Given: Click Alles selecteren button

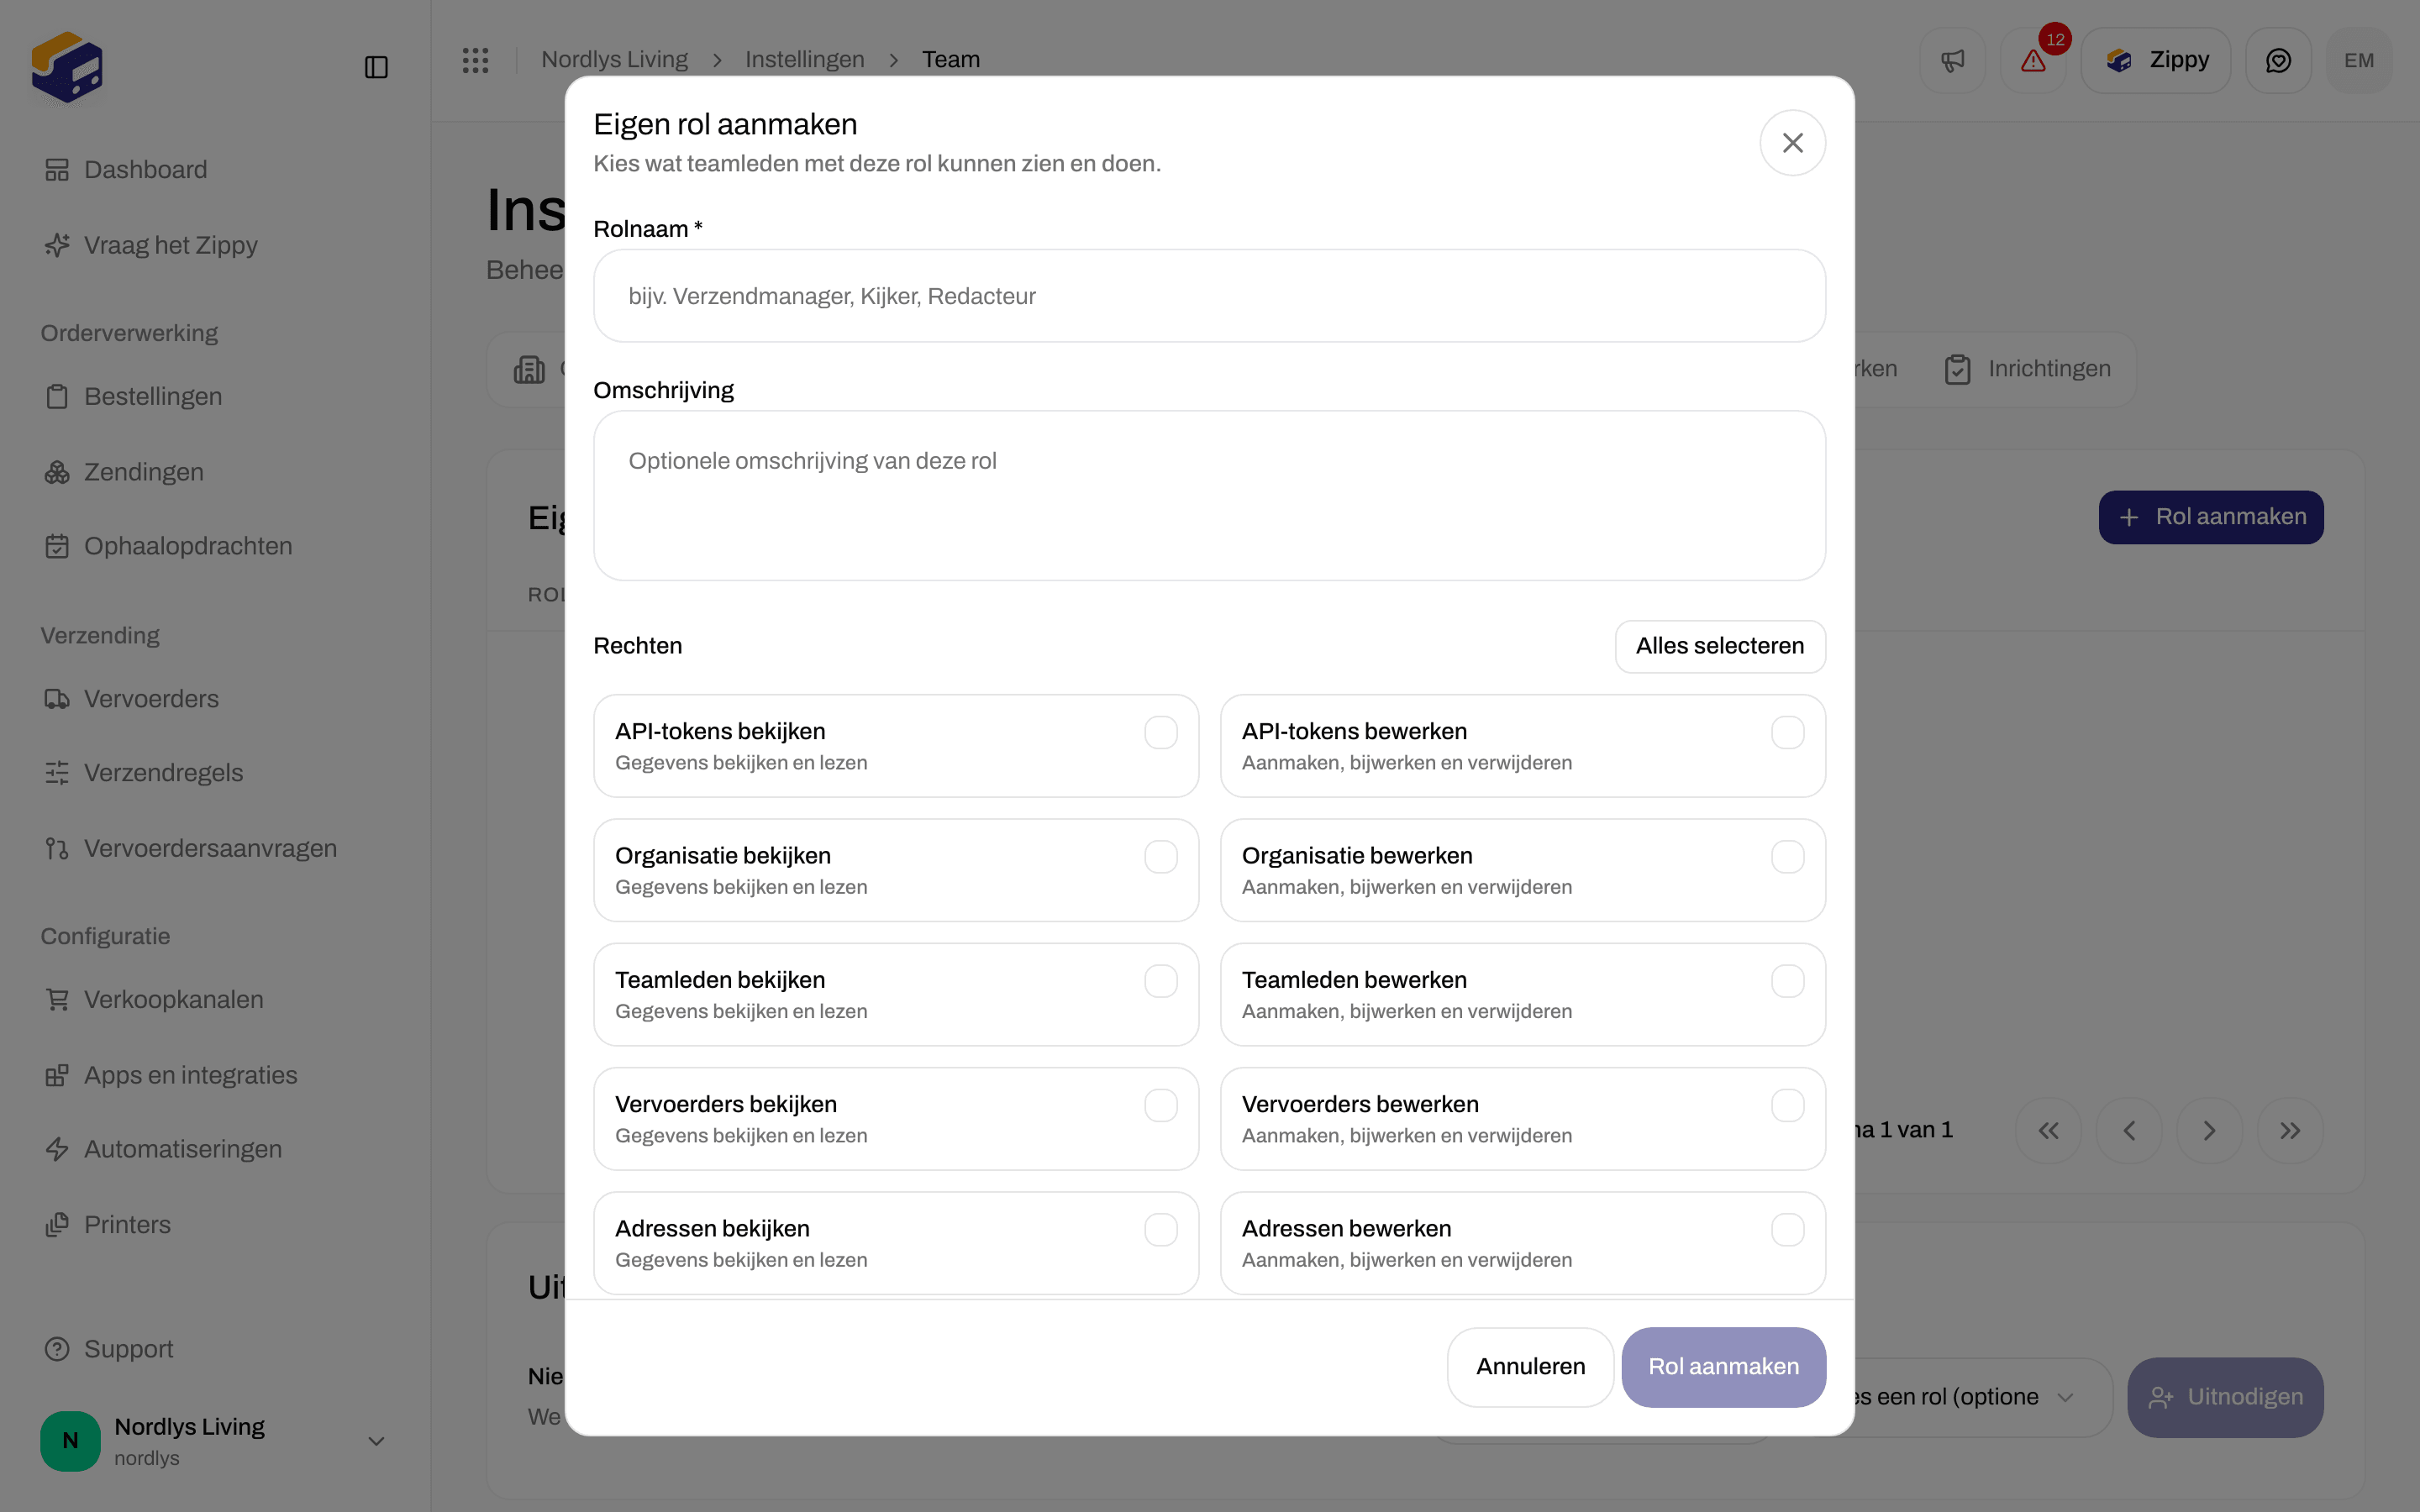Looking at the screenshot, I should coord(1720,646).
